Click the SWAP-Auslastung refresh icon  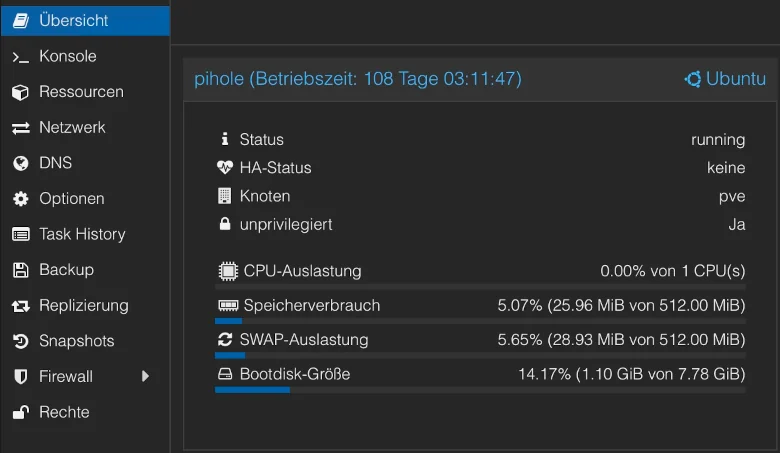point(225,340)
